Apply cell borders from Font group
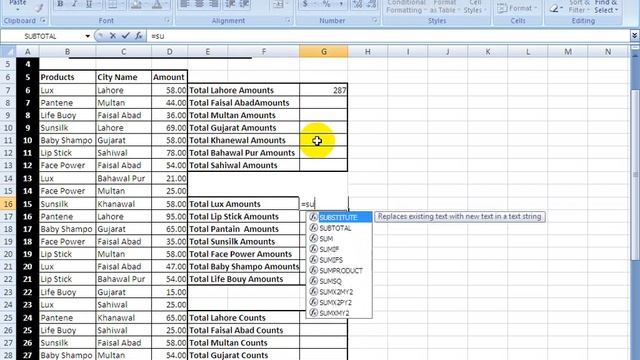The image size is (640, 360). point(113,4)
